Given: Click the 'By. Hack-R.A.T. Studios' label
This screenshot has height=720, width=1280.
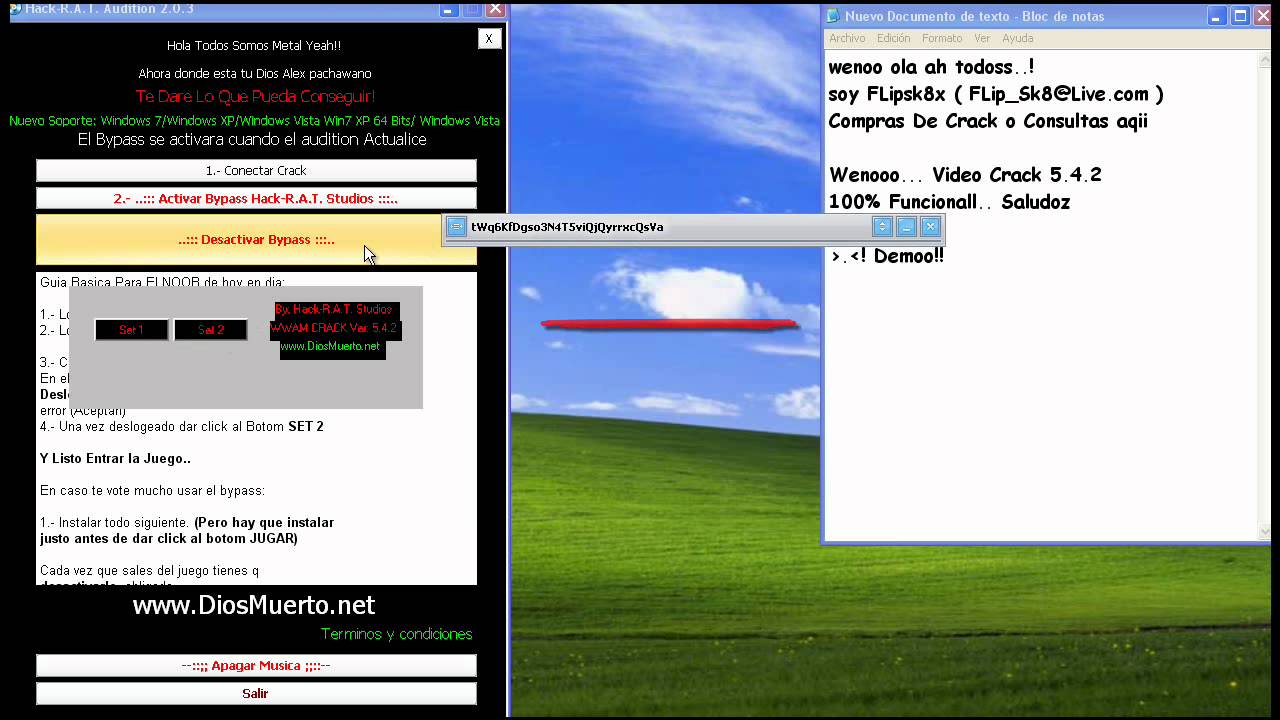Looking at the screenshot, I should click(335, 310).
